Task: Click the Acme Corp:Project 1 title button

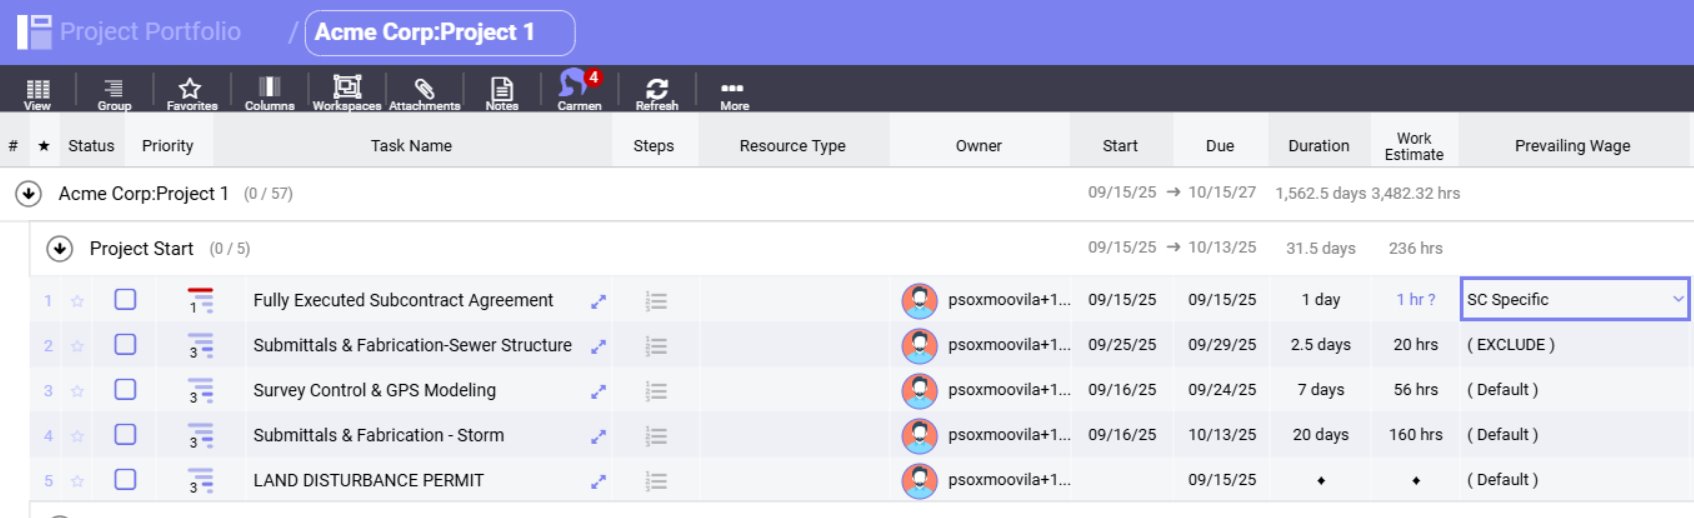Action: [439, 32]
